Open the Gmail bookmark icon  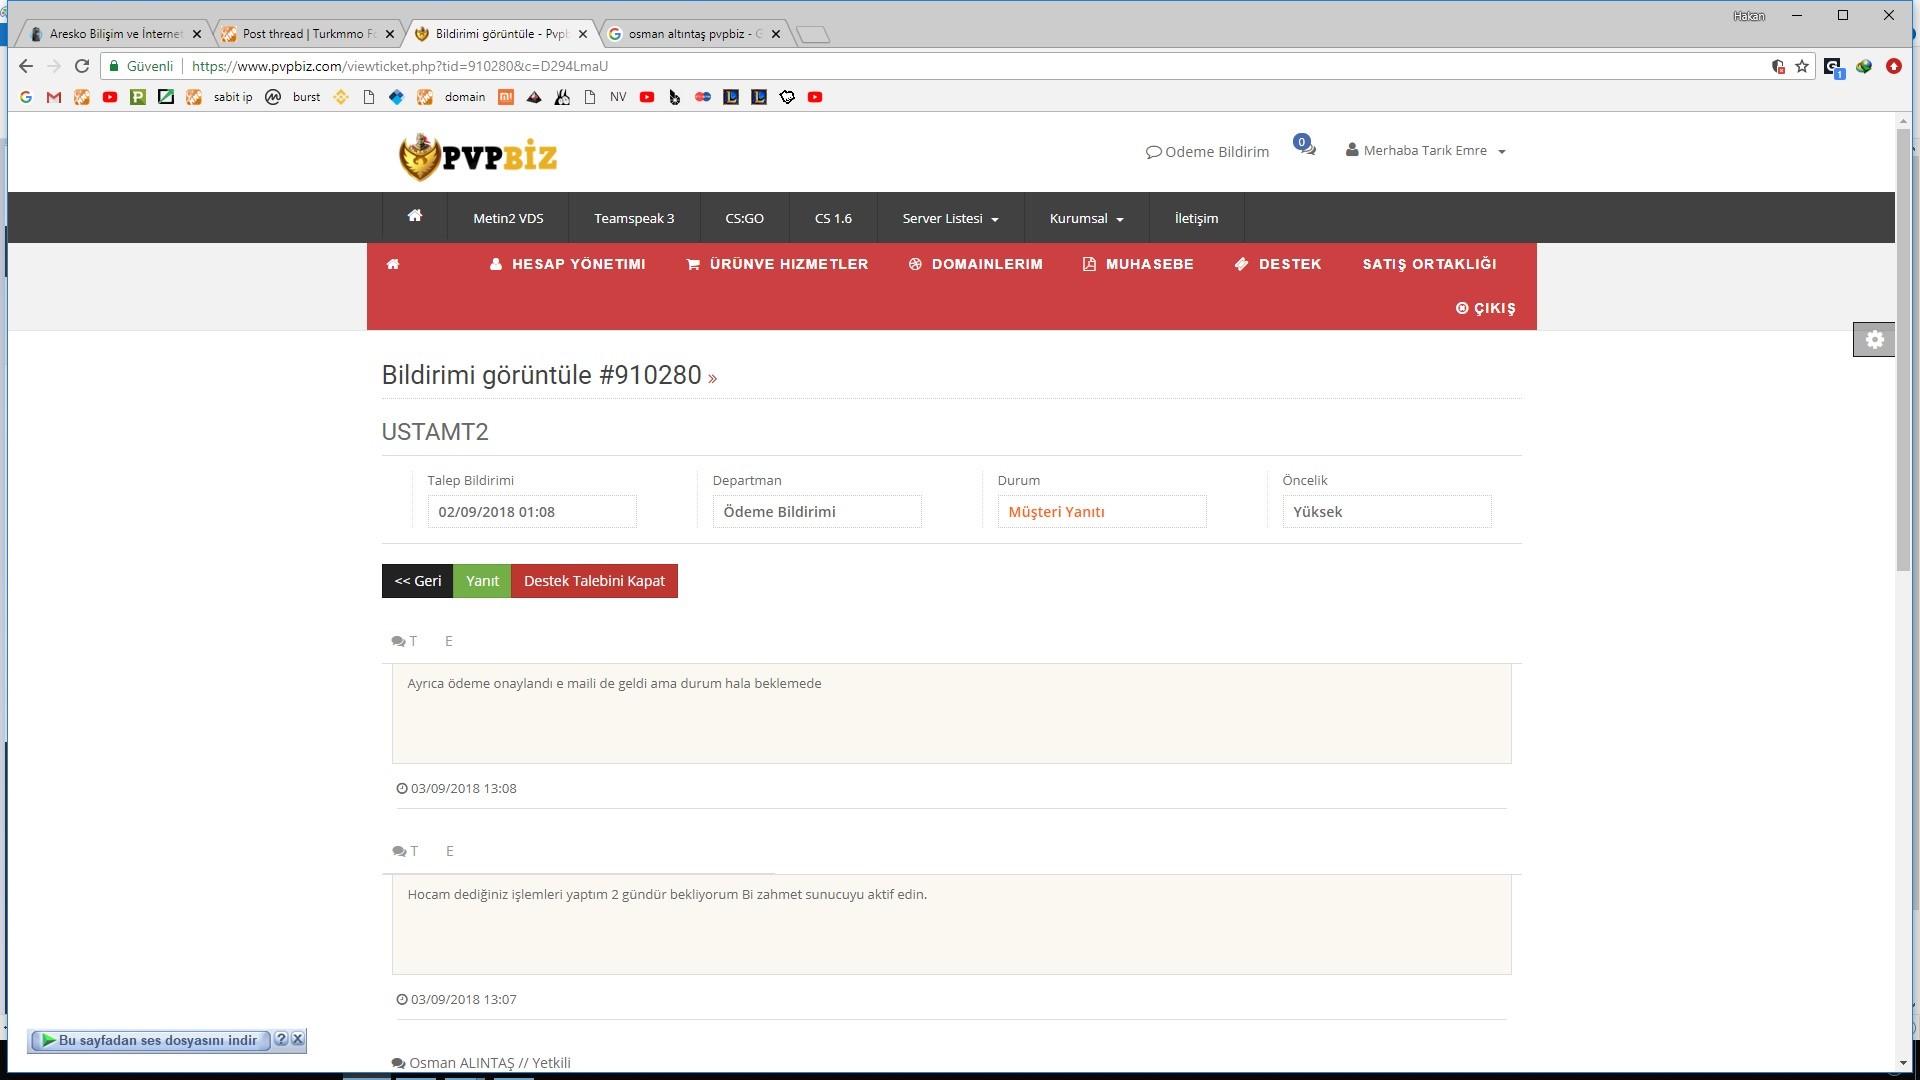pos(54,97)
